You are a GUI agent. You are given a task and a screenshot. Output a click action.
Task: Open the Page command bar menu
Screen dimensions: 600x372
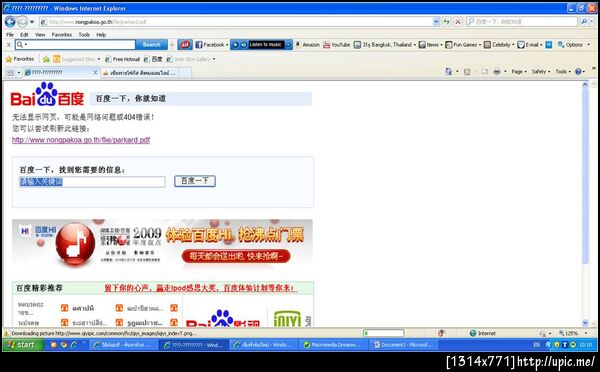point(519,72)
